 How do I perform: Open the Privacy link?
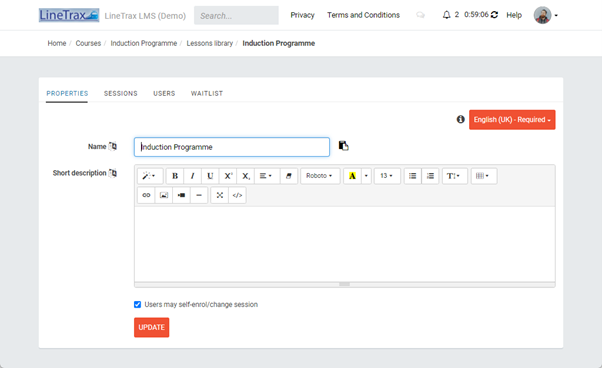pyautogui.click(x=302, y=15)
